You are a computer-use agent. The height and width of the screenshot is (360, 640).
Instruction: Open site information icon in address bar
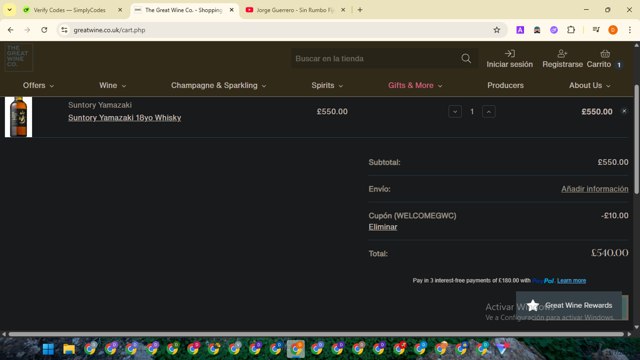[64, 30]
